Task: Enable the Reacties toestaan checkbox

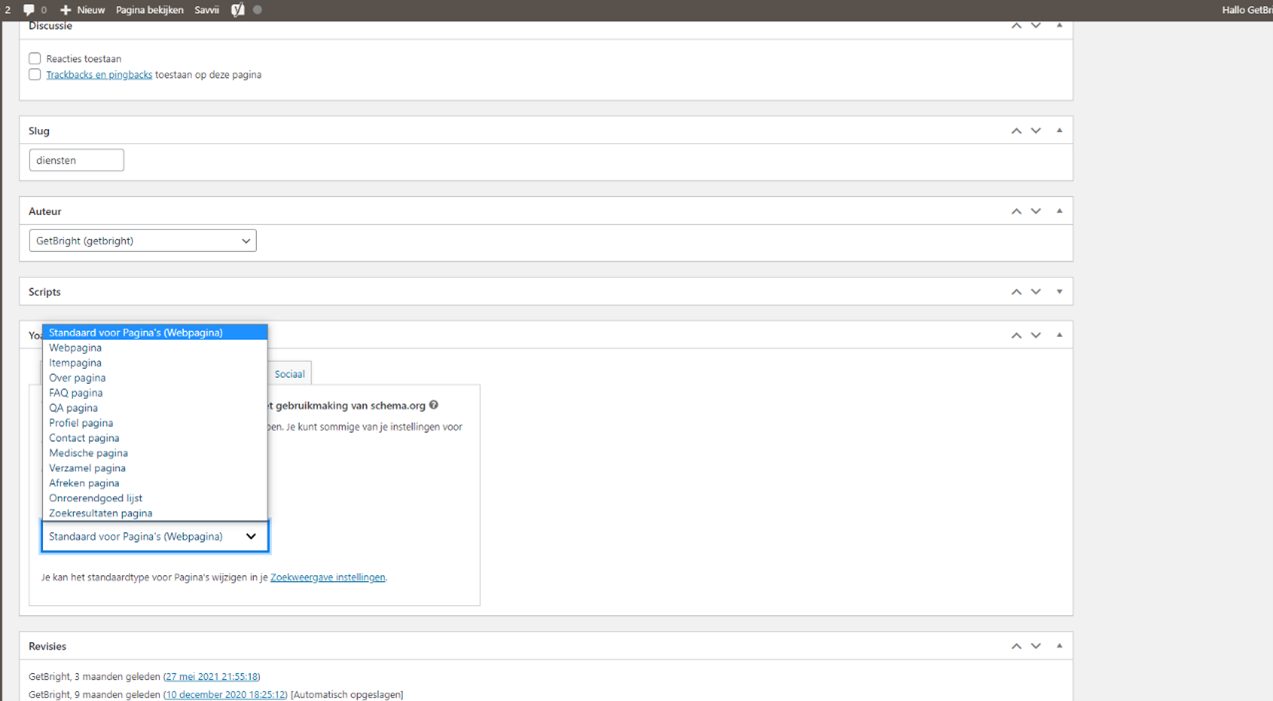Action: click(34, 58)
